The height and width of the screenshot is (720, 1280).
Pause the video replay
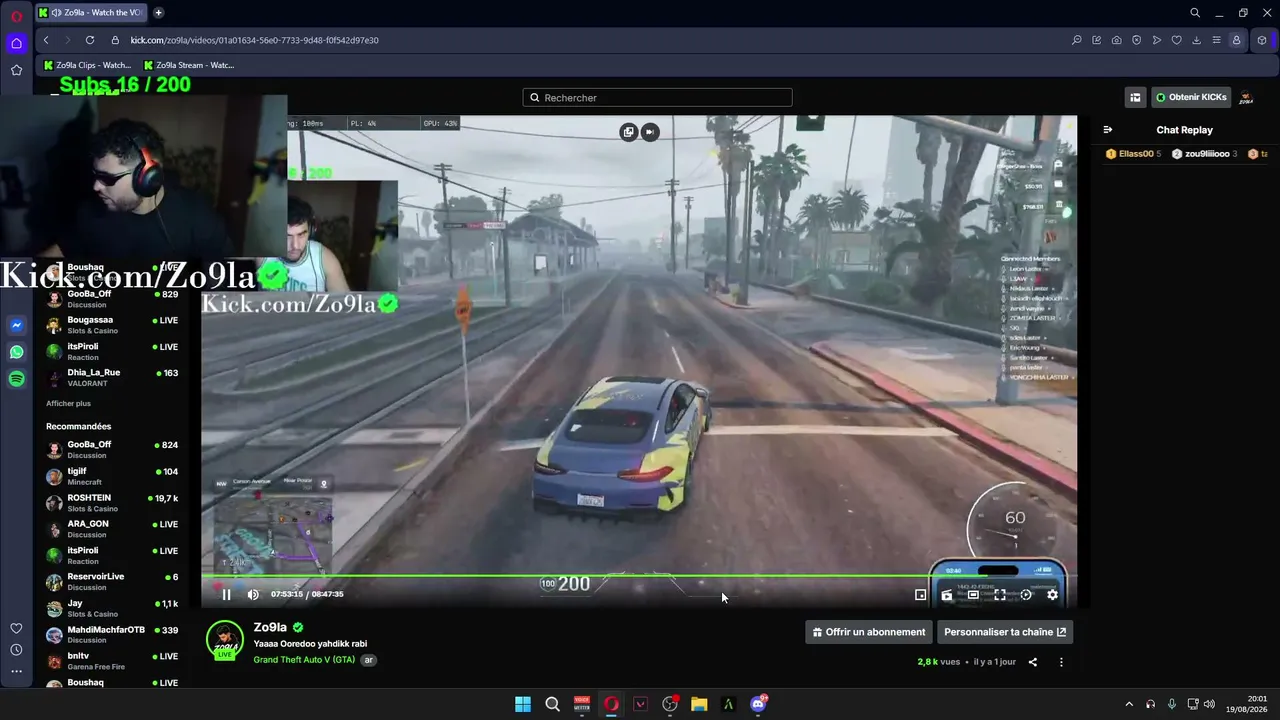pyautogui.click(x=226, y=594)
